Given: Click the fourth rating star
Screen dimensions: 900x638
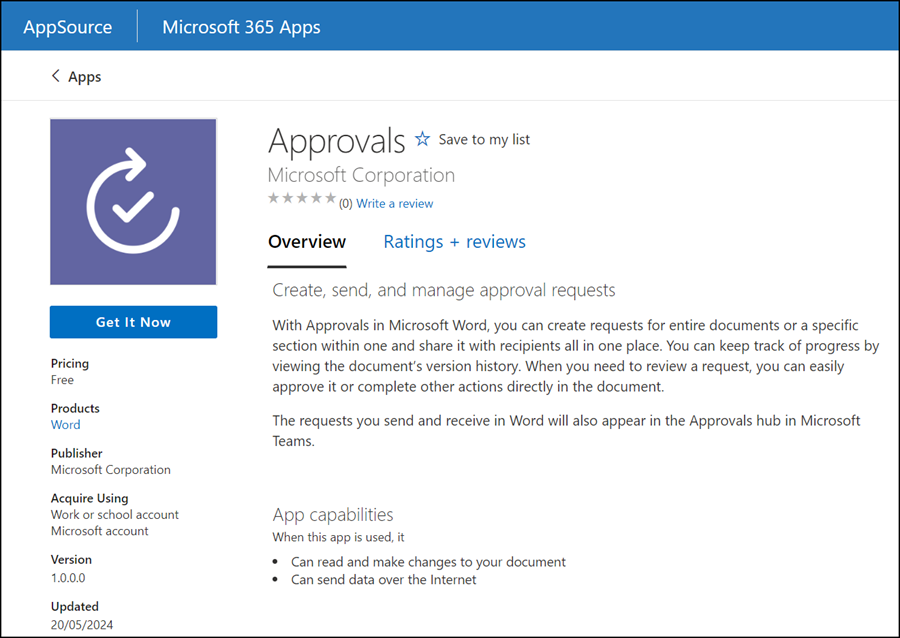Looking at the screenshot, I should [318, 198].
